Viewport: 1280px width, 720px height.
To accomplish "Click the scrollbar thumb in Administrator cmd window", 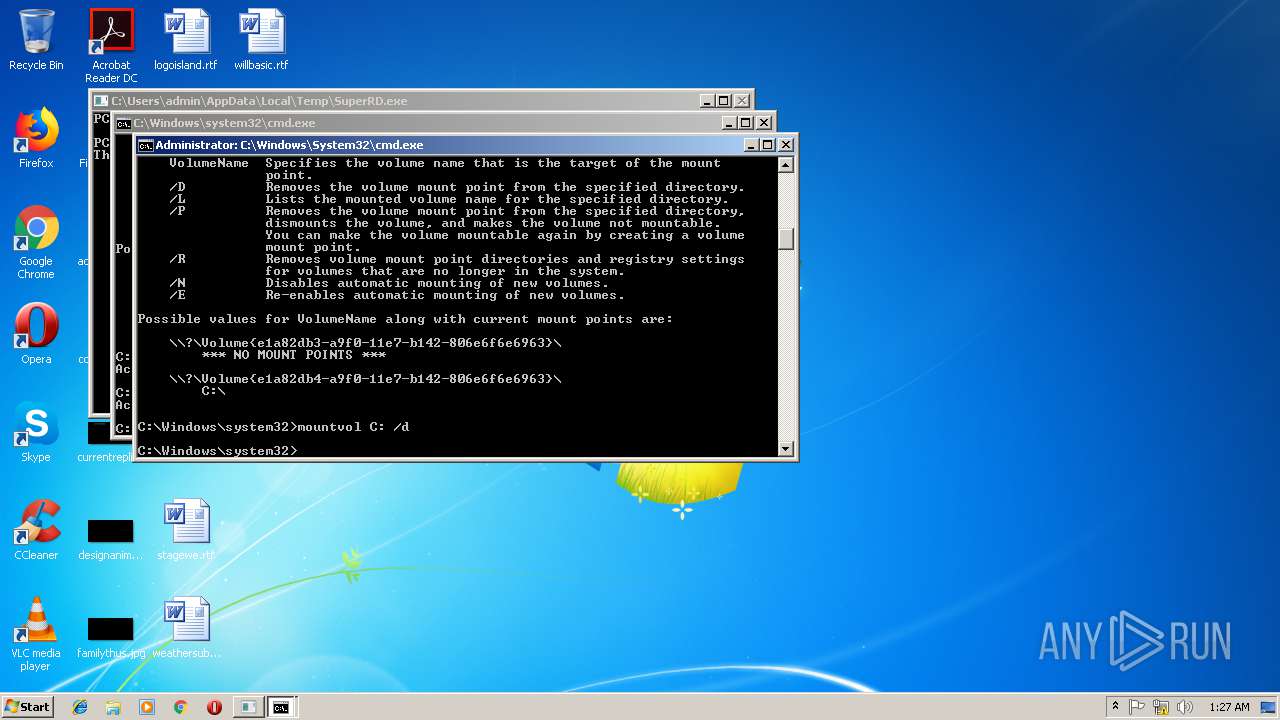I will (786, 239).
